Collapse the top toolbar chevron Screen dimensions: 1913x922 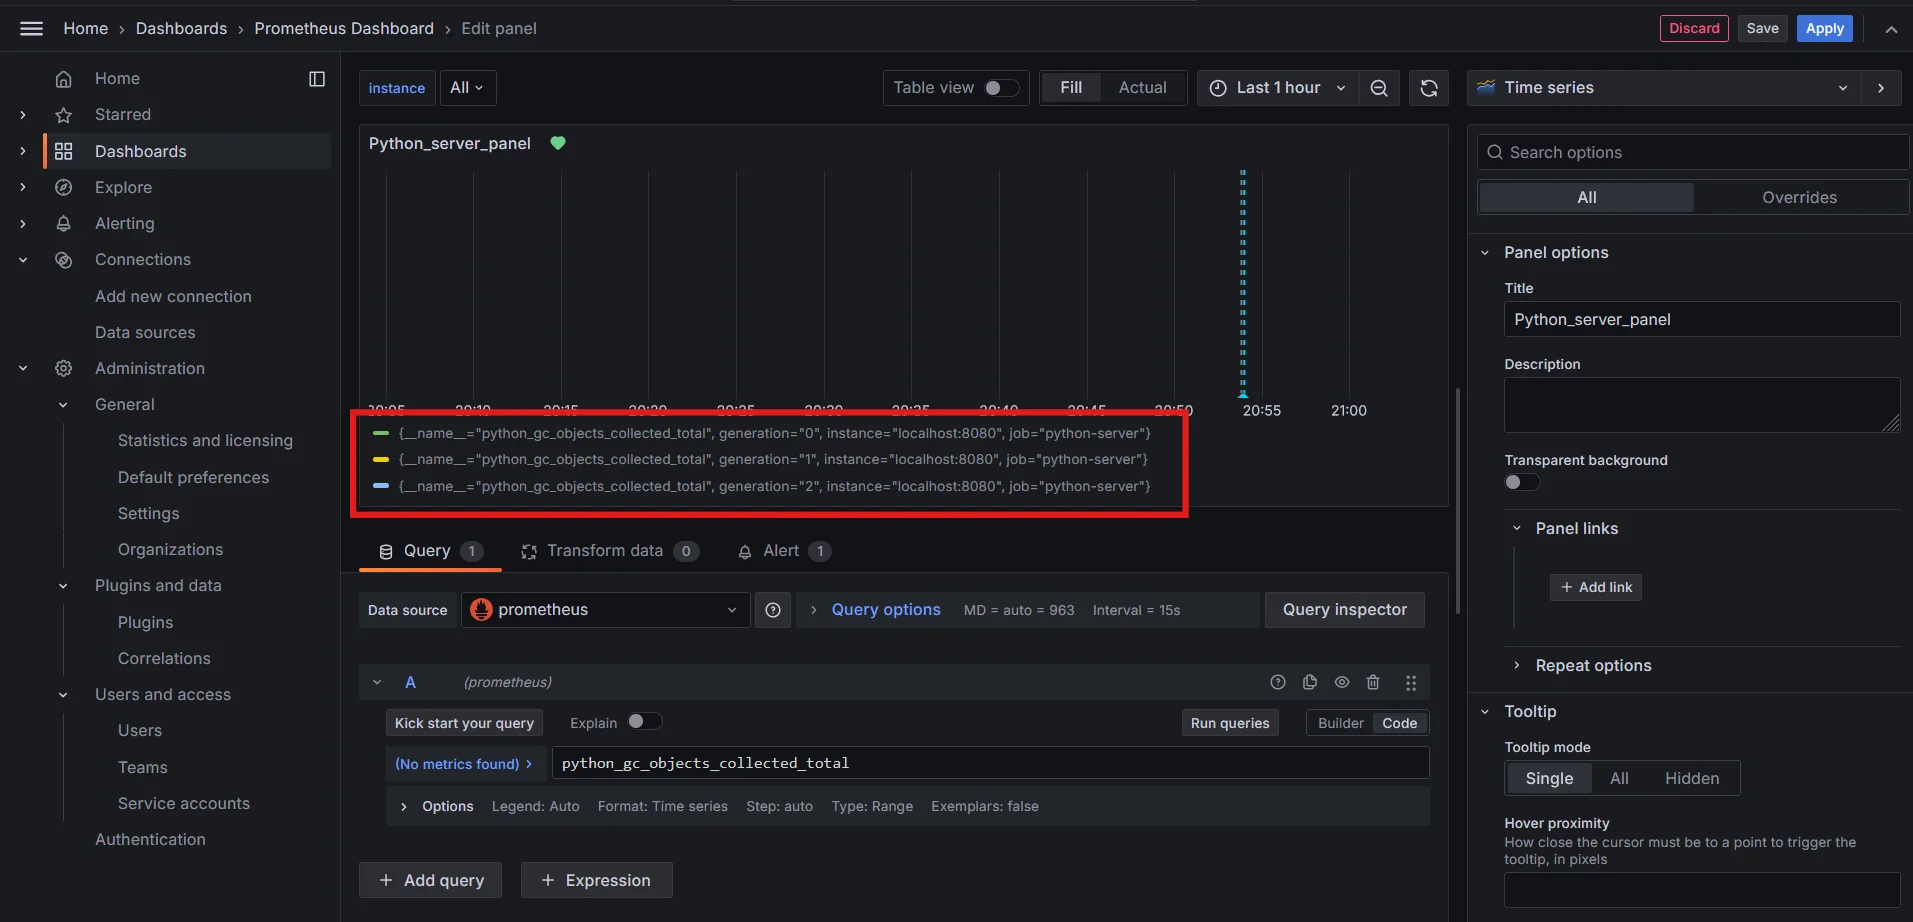[x=1891, y=29]
